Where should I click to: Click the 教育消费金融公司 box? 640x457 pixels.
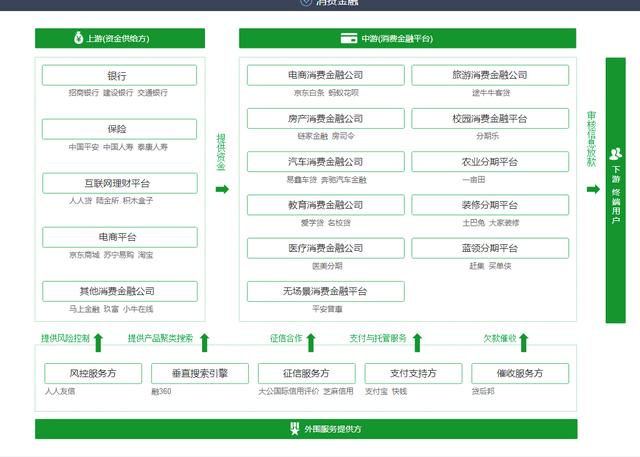326,205
